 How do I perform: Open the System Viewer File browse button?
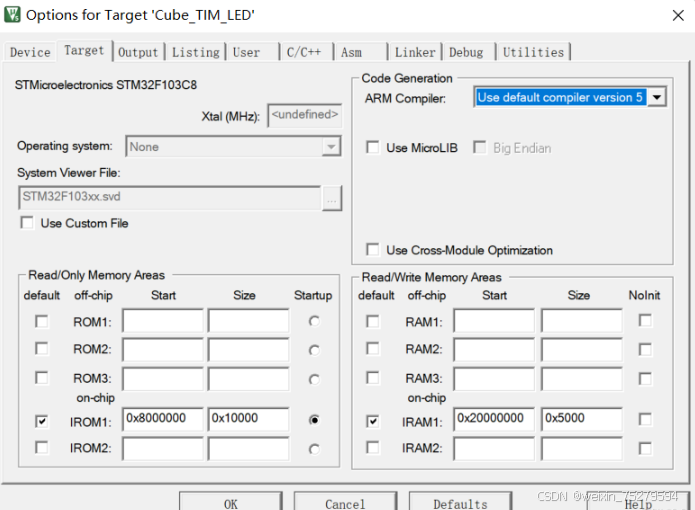(x=332, y=198)
